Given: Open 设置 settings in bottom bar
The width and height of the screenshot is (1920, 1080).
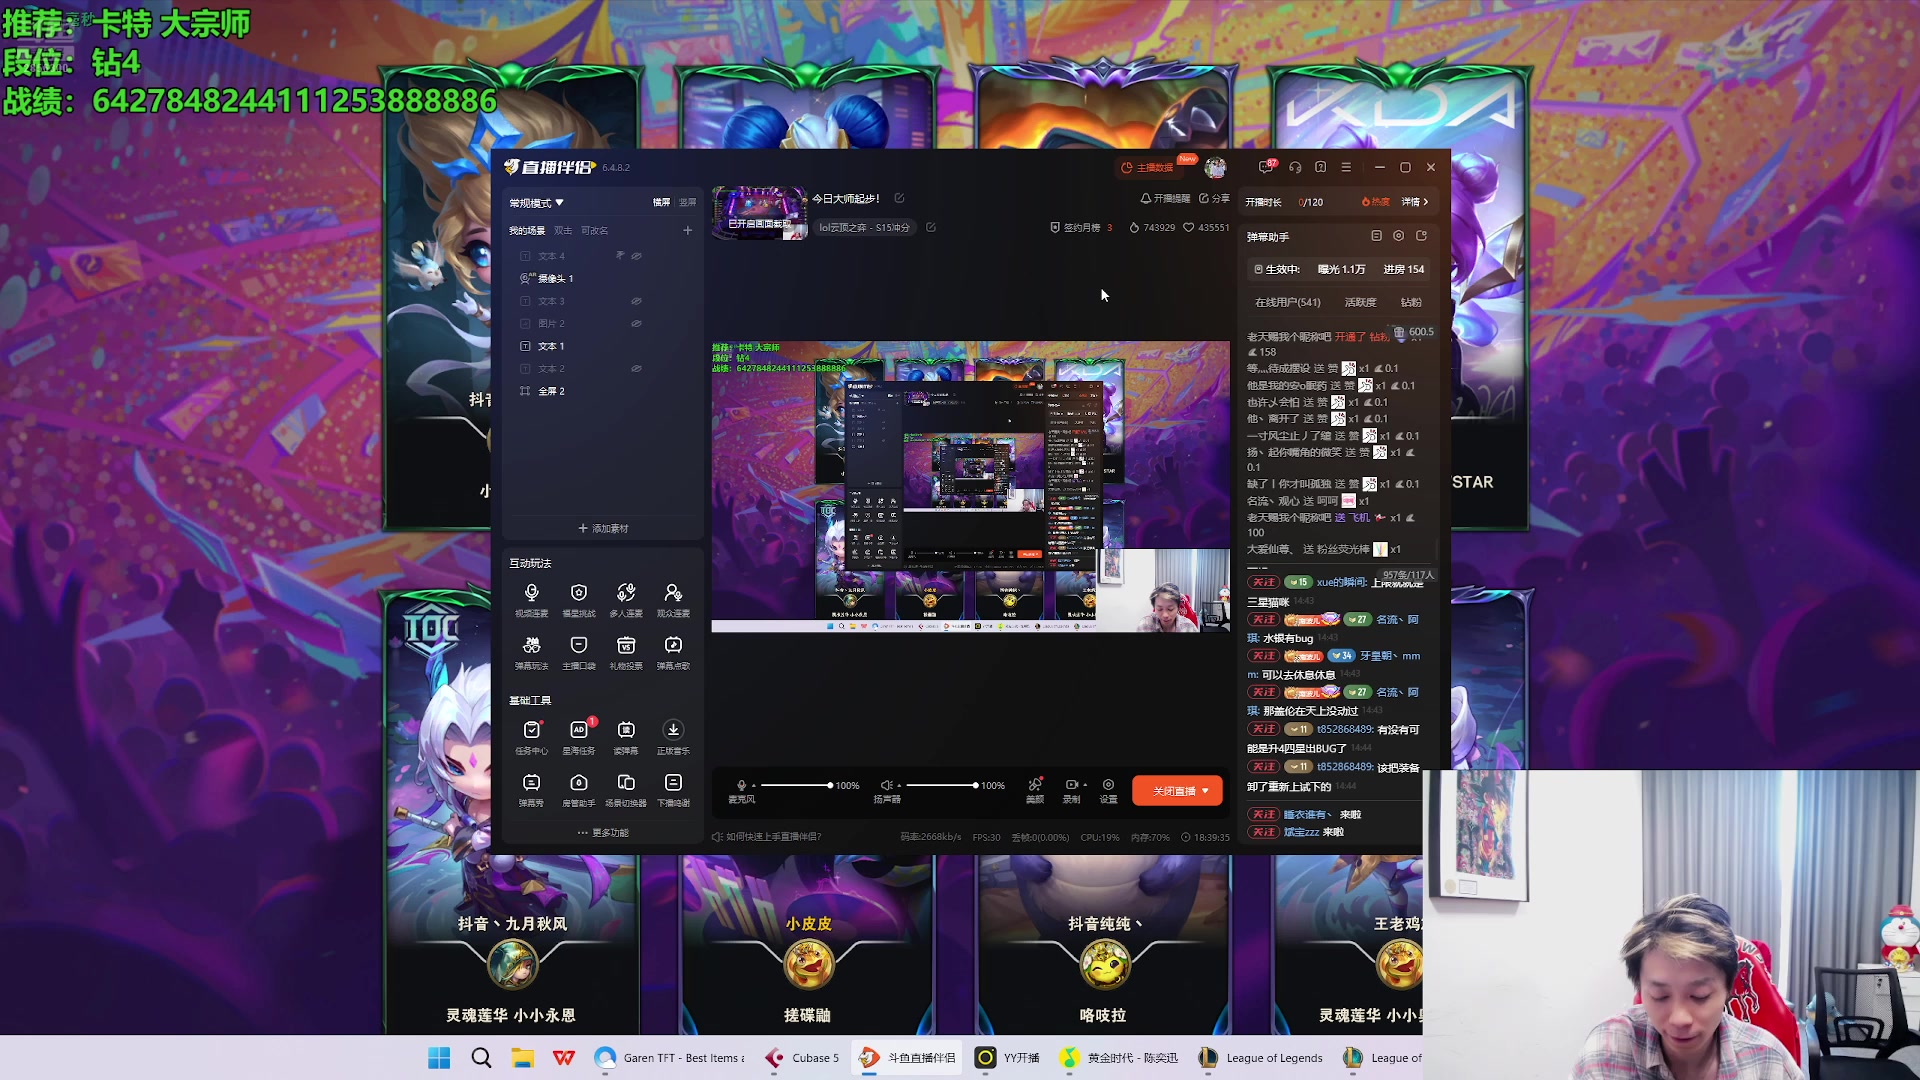Looking at the screenshot, I should pyautogui.click(x=1108, y=790).
